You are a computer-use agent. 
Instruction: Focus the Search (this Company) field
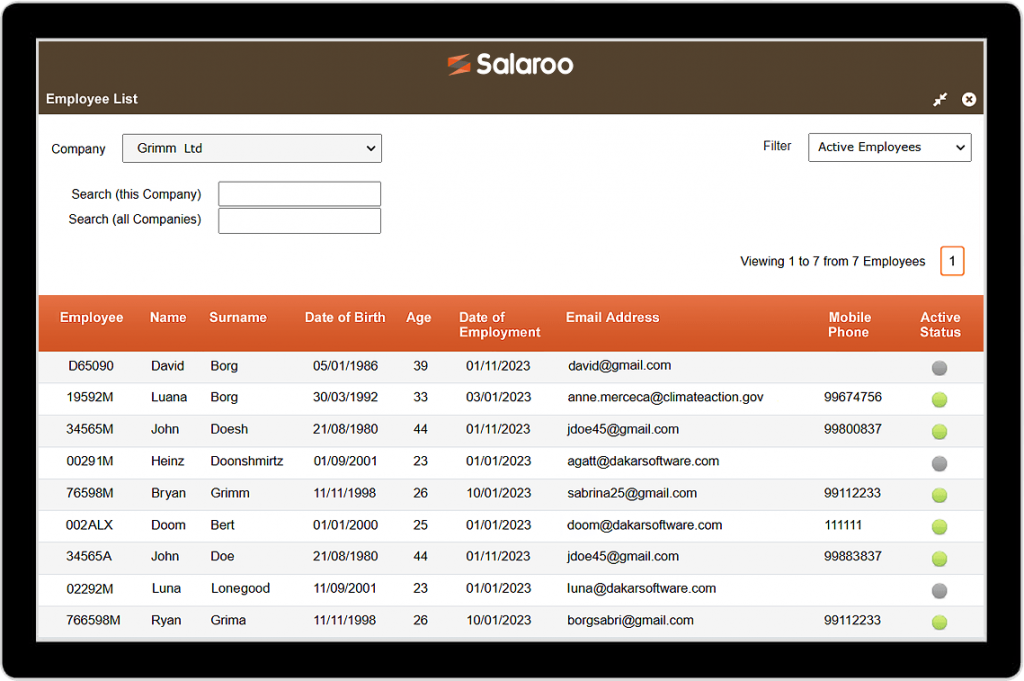pyautogui.click(x=299, y=194)
